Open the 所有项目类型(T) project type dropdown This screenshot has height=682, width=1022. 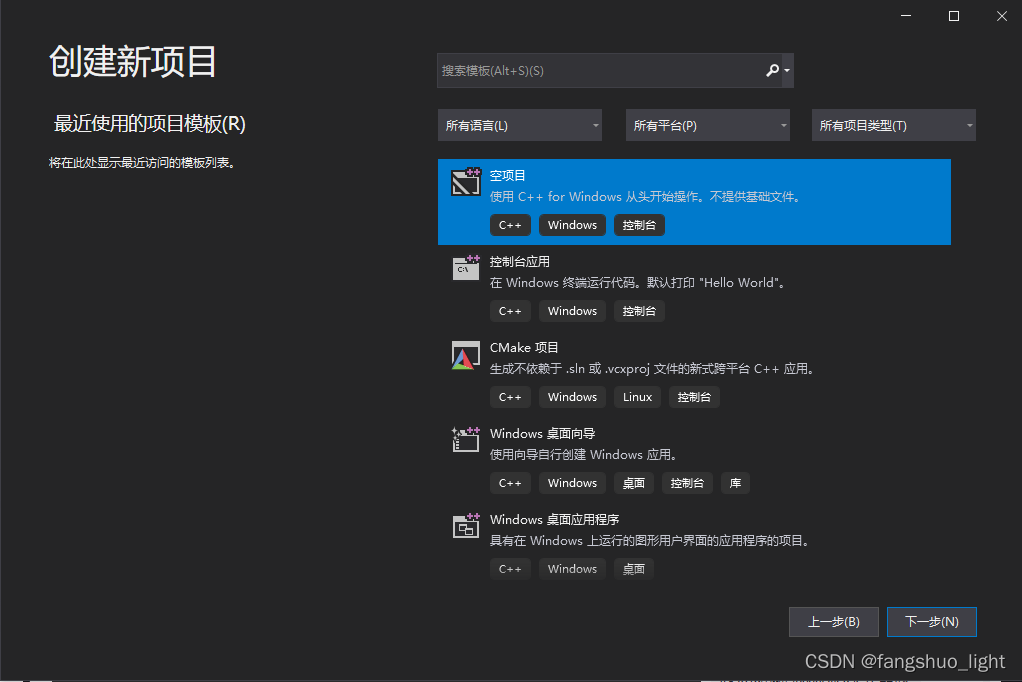pyautogui.click(x=893, y=125)
